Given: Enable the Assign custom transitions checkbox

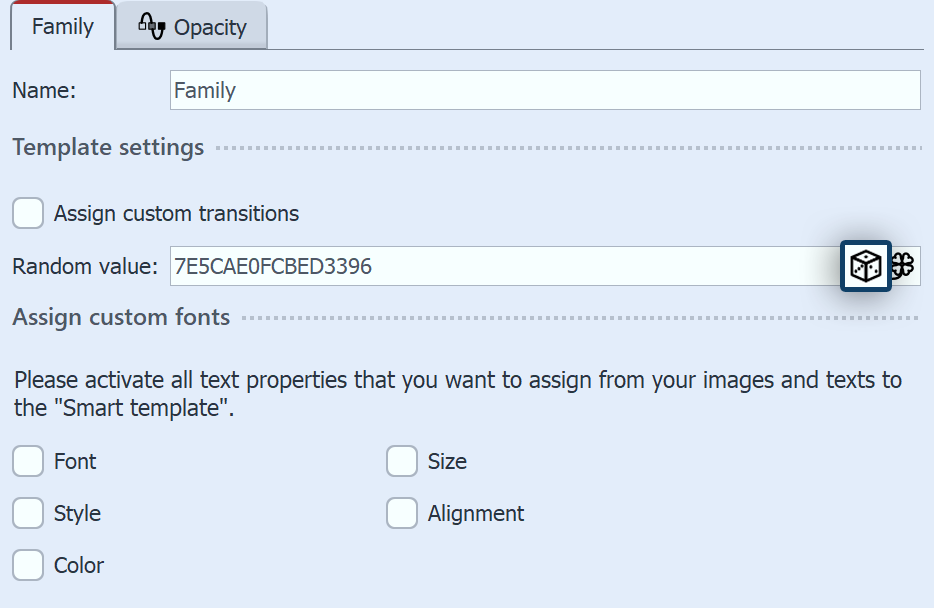Looking at the screenshot, I should [28, 213].
